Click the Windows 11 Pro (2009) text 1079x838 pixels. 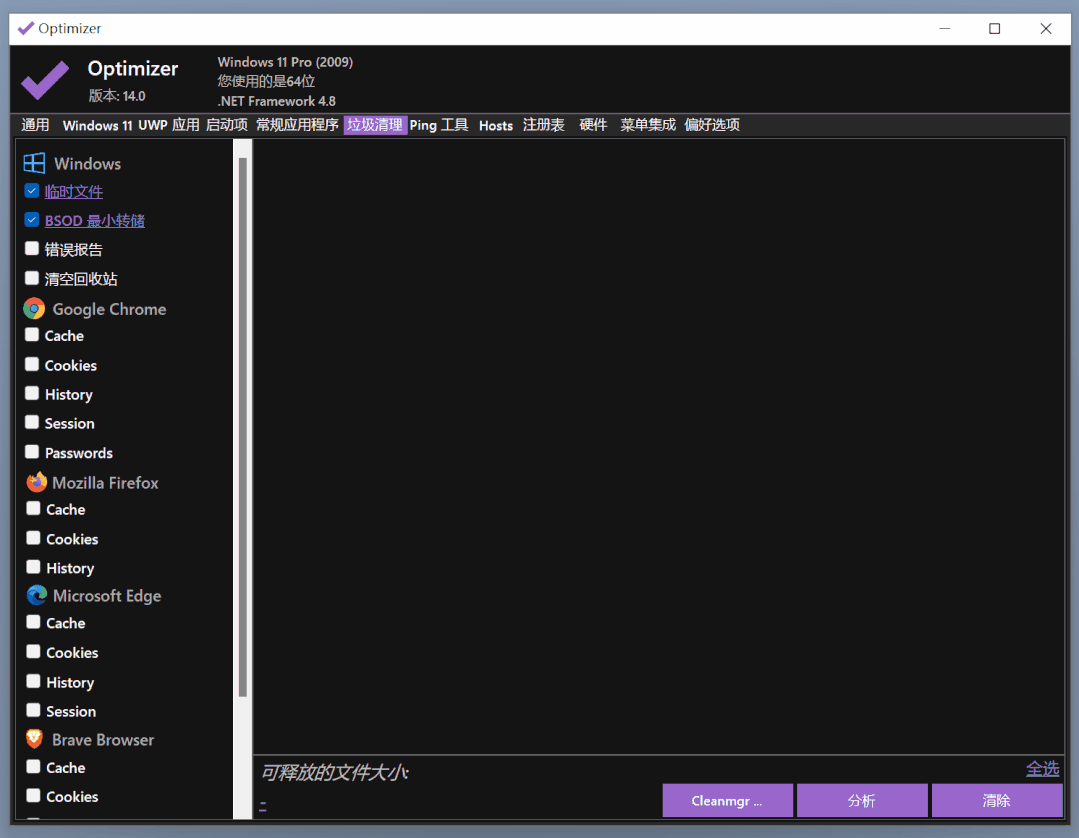point(285,62)
